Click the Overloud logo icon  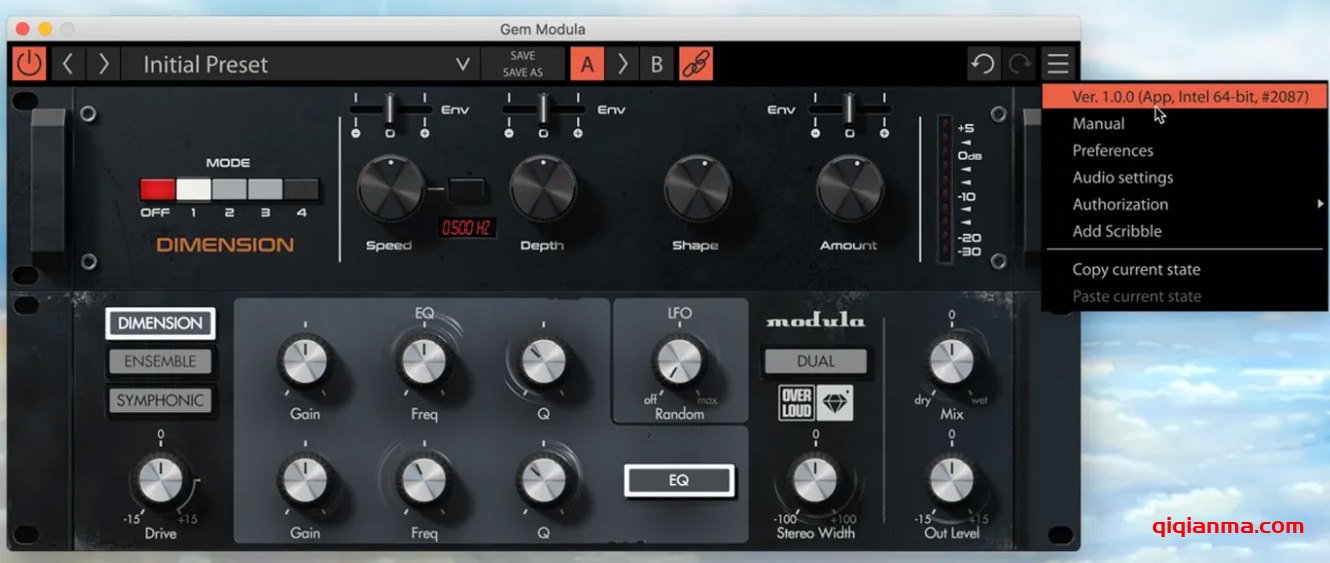point(796,403)
